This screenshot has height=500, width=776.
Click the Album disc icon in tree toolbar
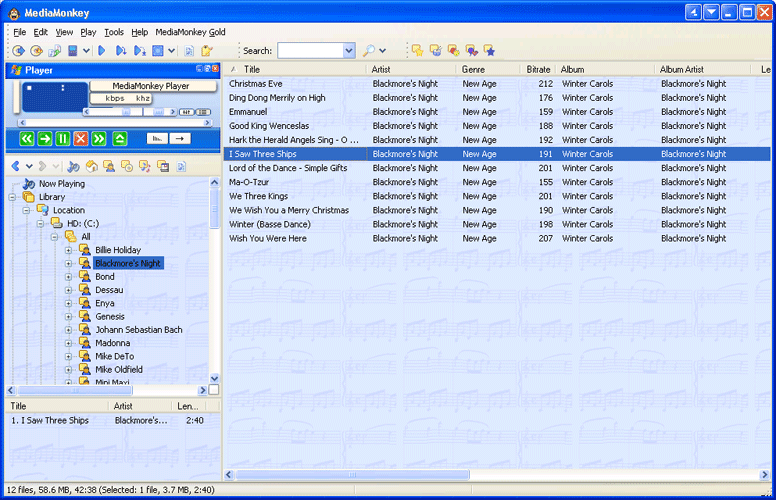(127, 166)
